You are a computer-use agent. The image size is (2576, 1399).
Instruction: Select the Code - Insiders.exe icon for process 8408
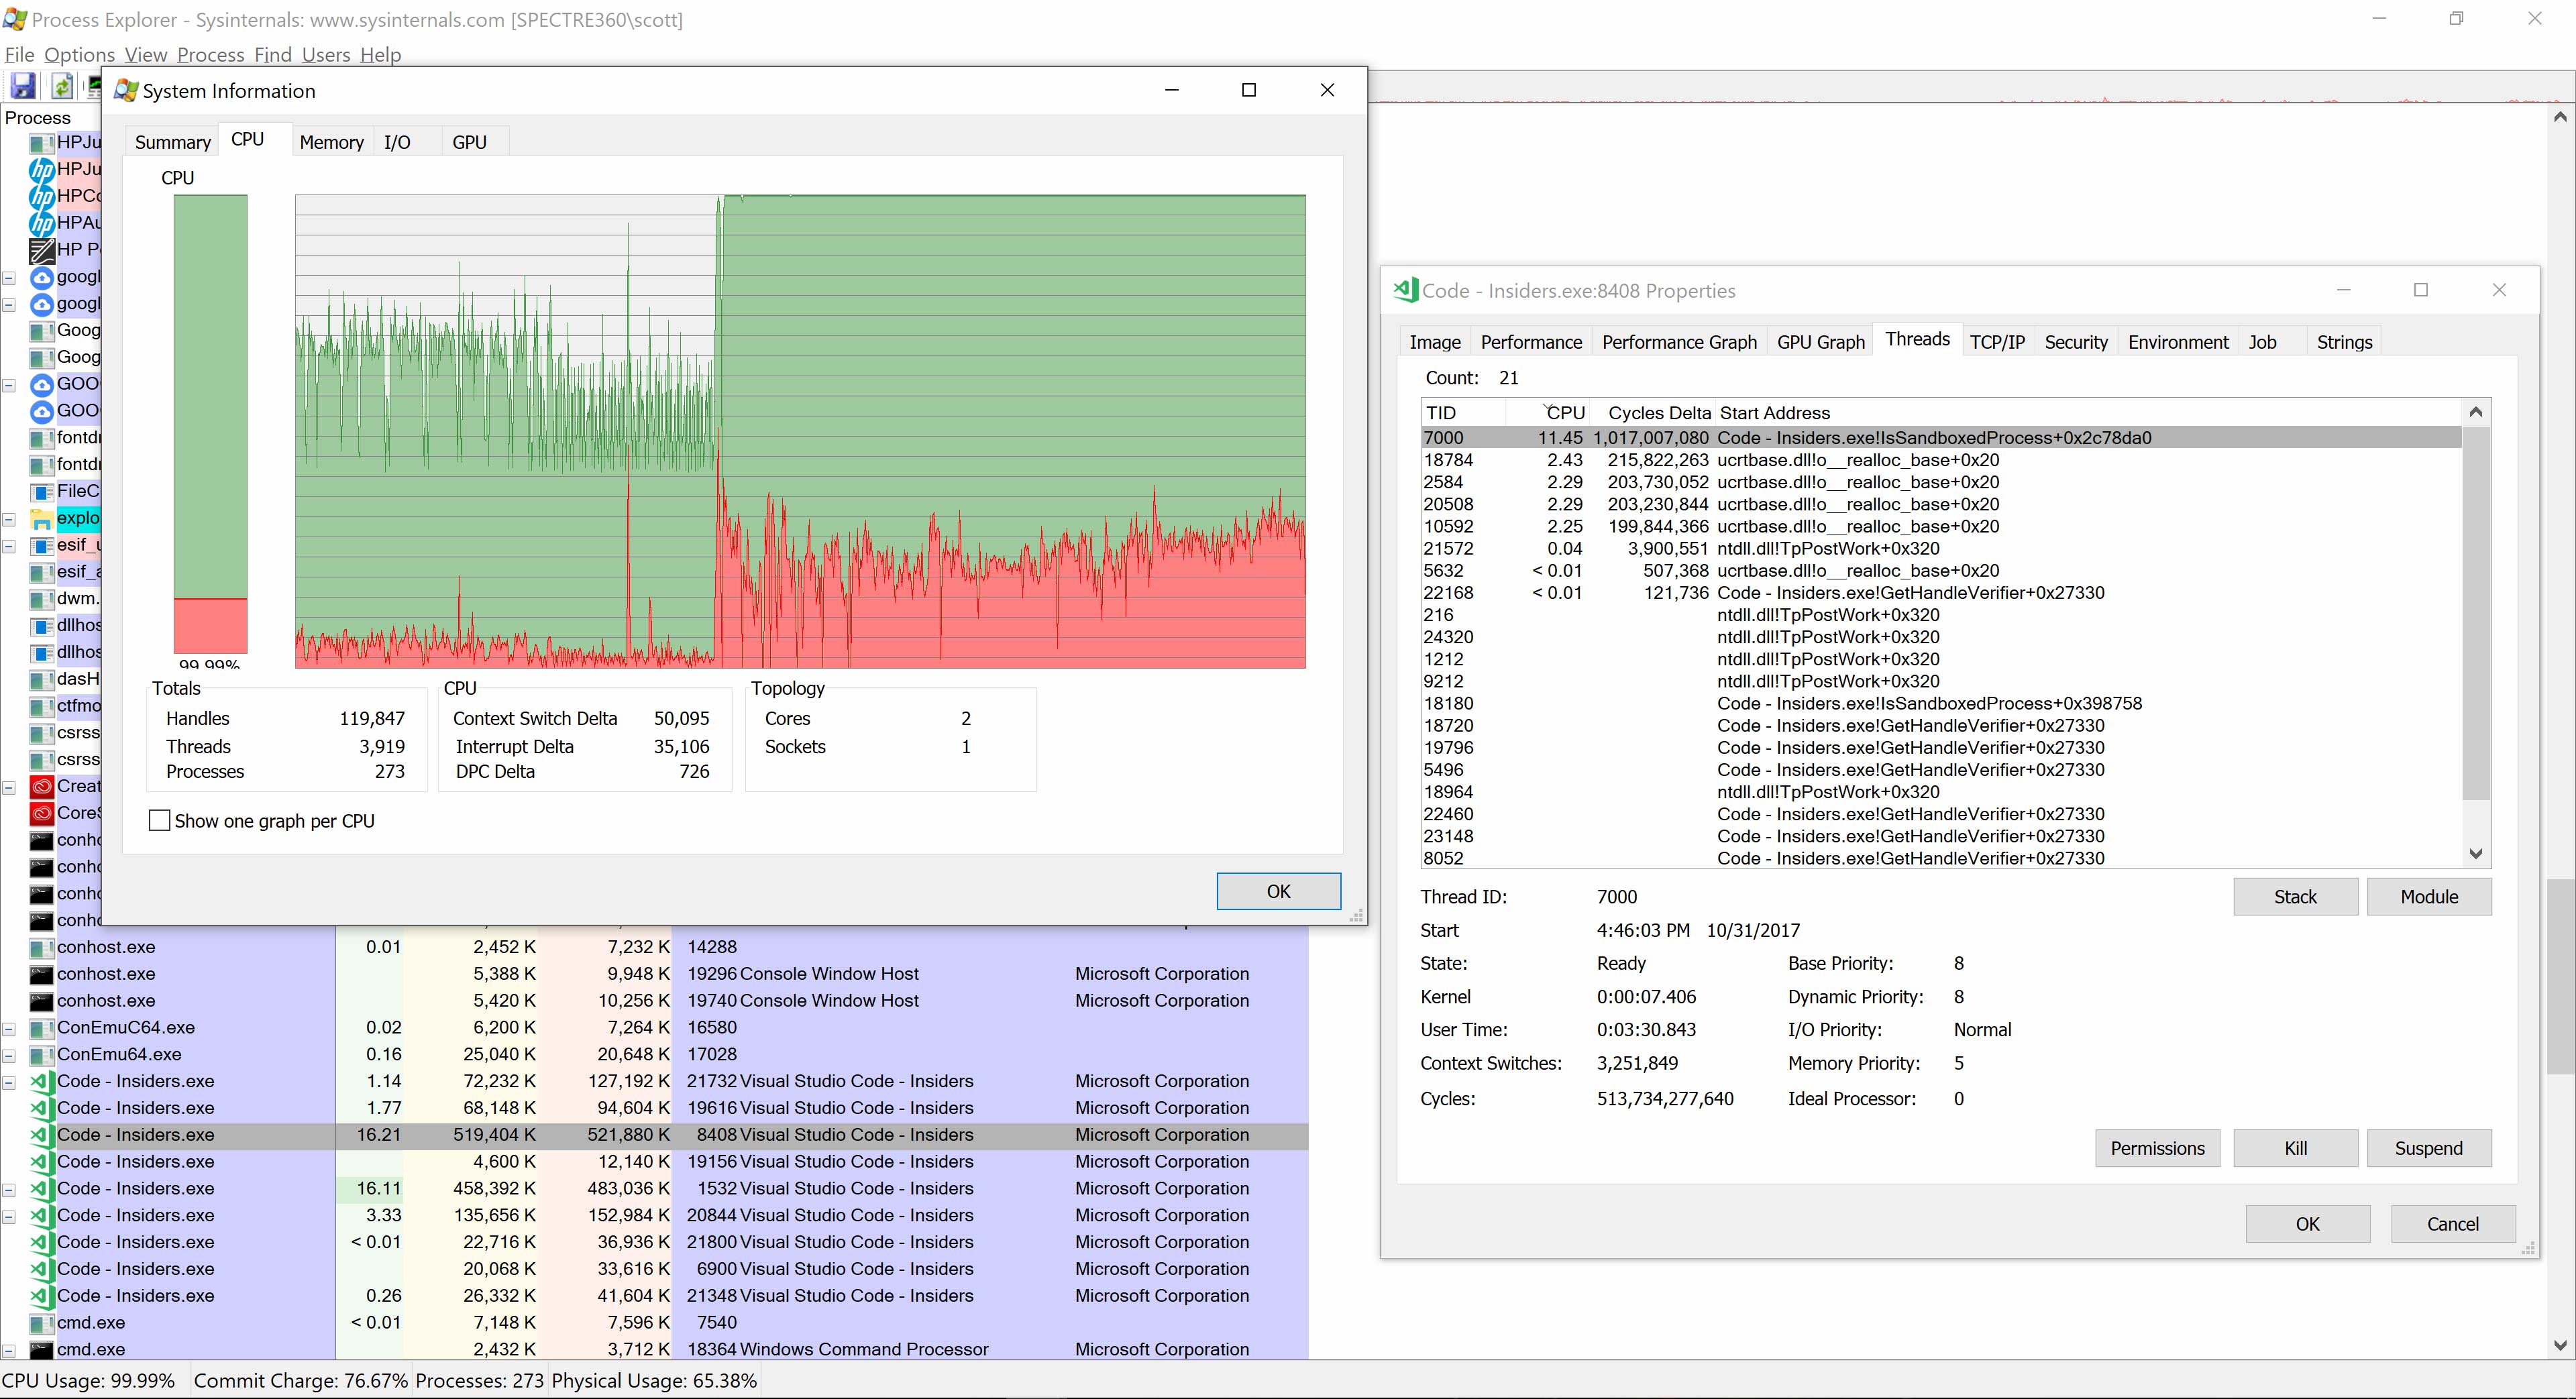pos(41,1135)
